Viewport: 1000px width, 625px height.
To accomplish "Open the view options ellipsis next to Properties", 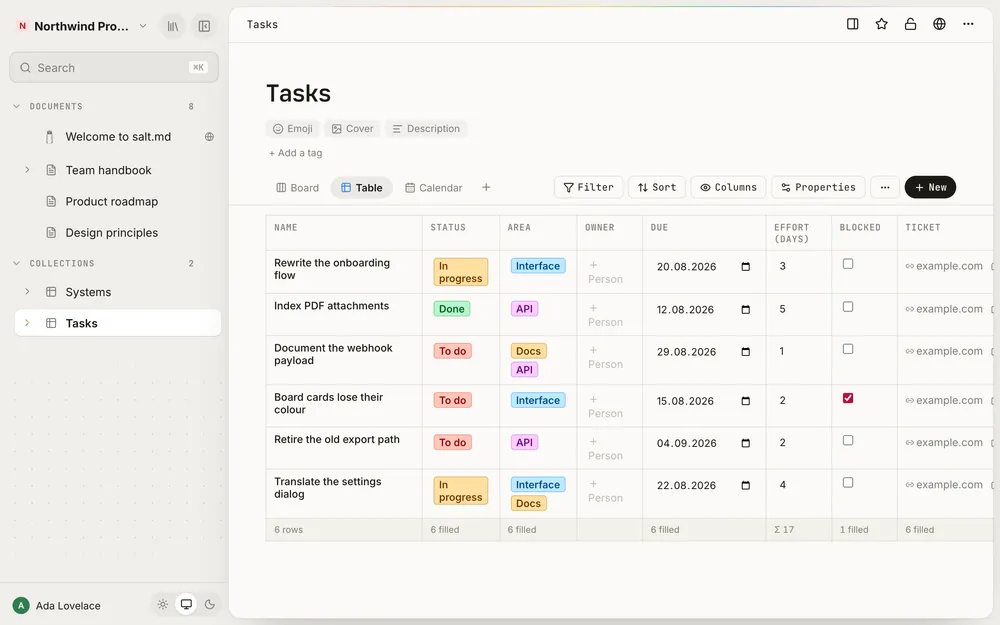I will point(885,188).
